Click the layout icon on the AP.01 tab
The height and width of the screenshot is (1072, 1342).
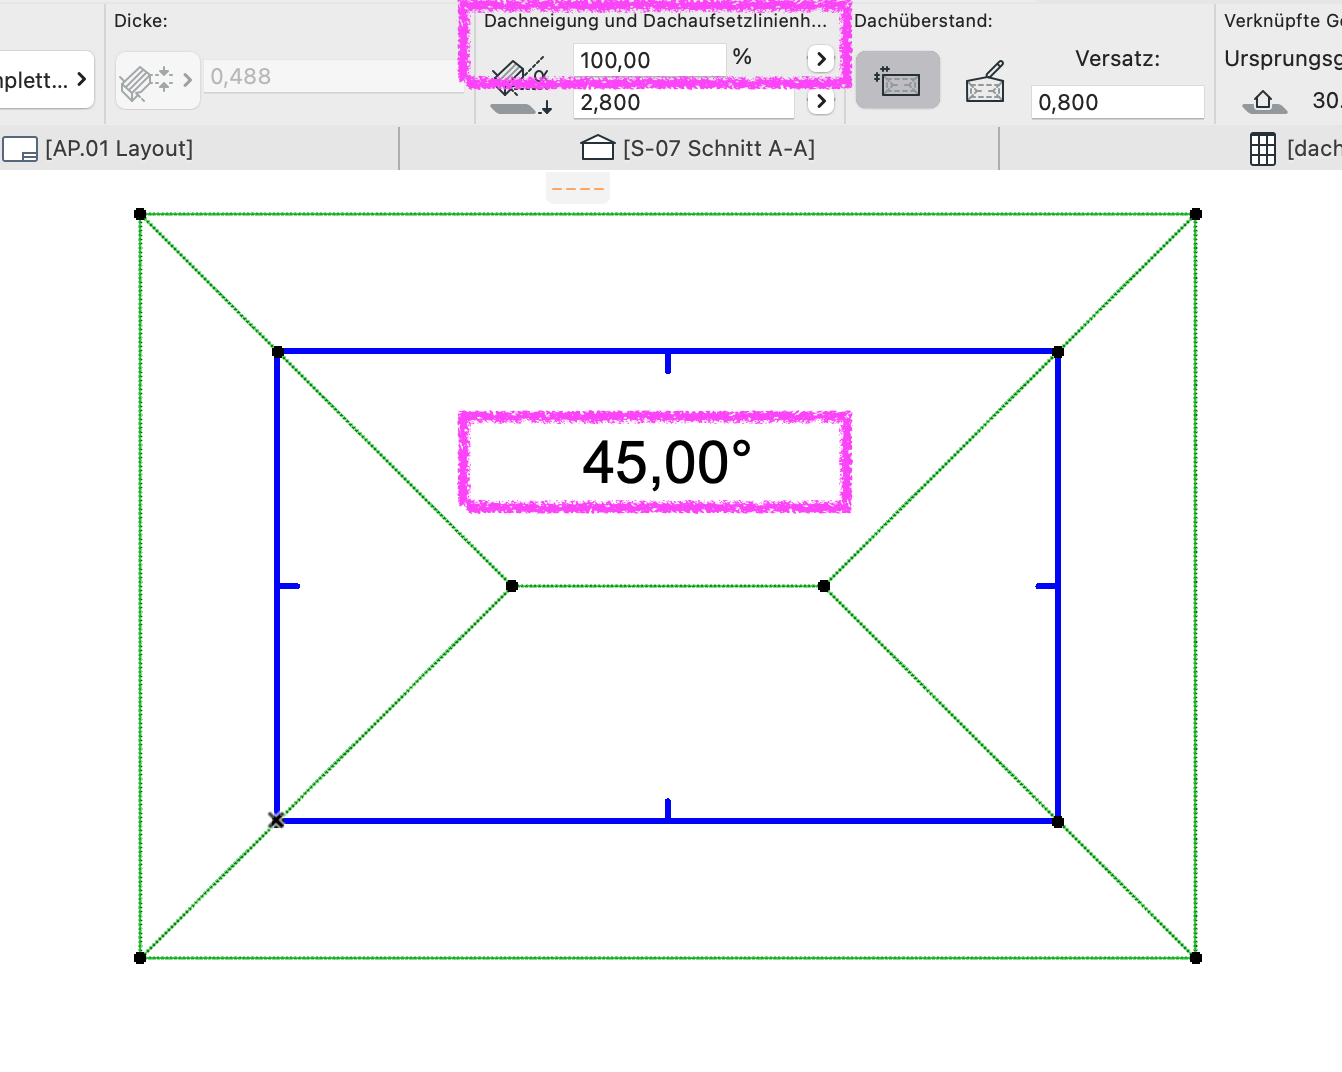(x=20, y=150)
